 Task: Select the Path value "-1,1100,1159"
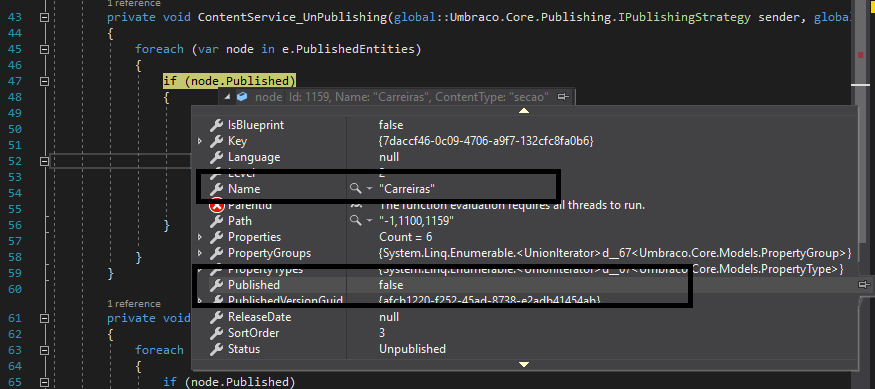coord(416,221)
